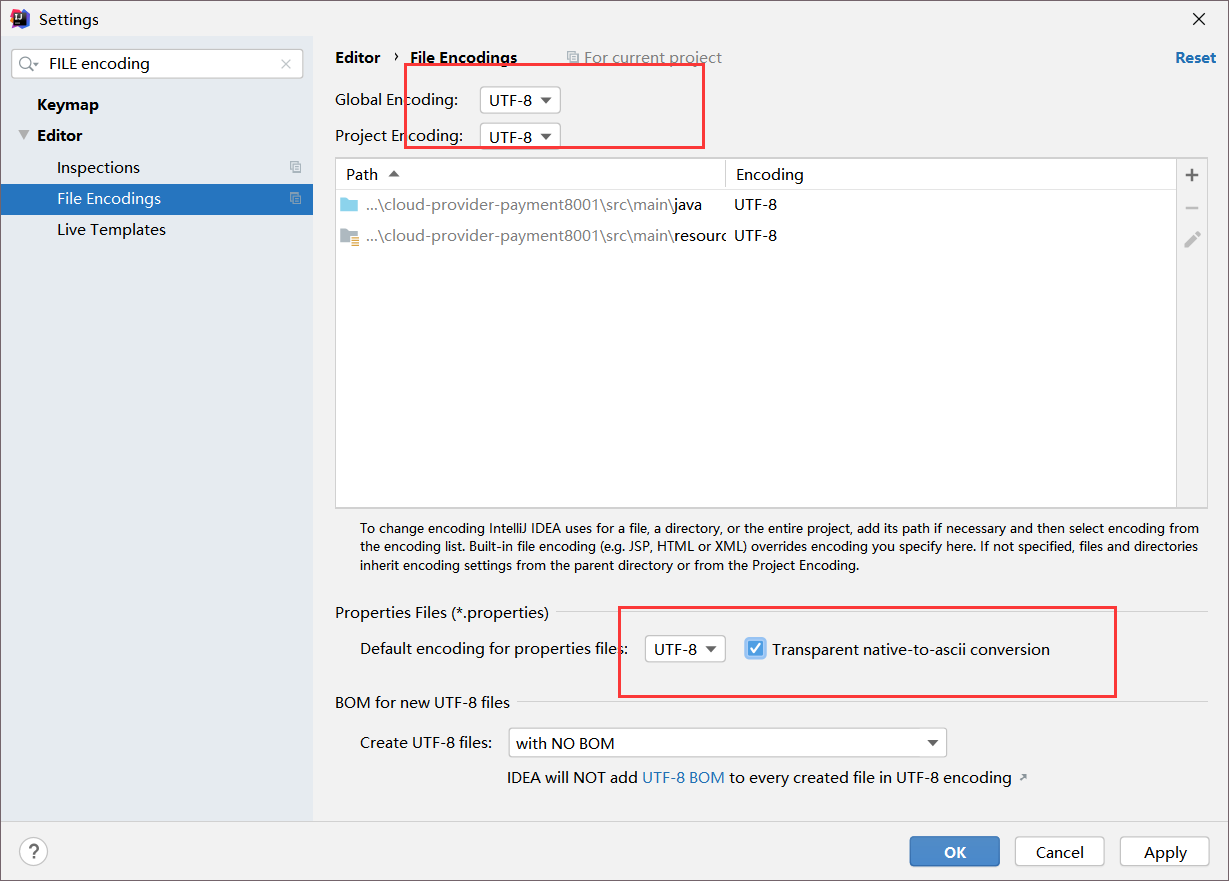Close the Settings dialog window
Screen dimensions: 1229x881
(x=1198, y=19)
